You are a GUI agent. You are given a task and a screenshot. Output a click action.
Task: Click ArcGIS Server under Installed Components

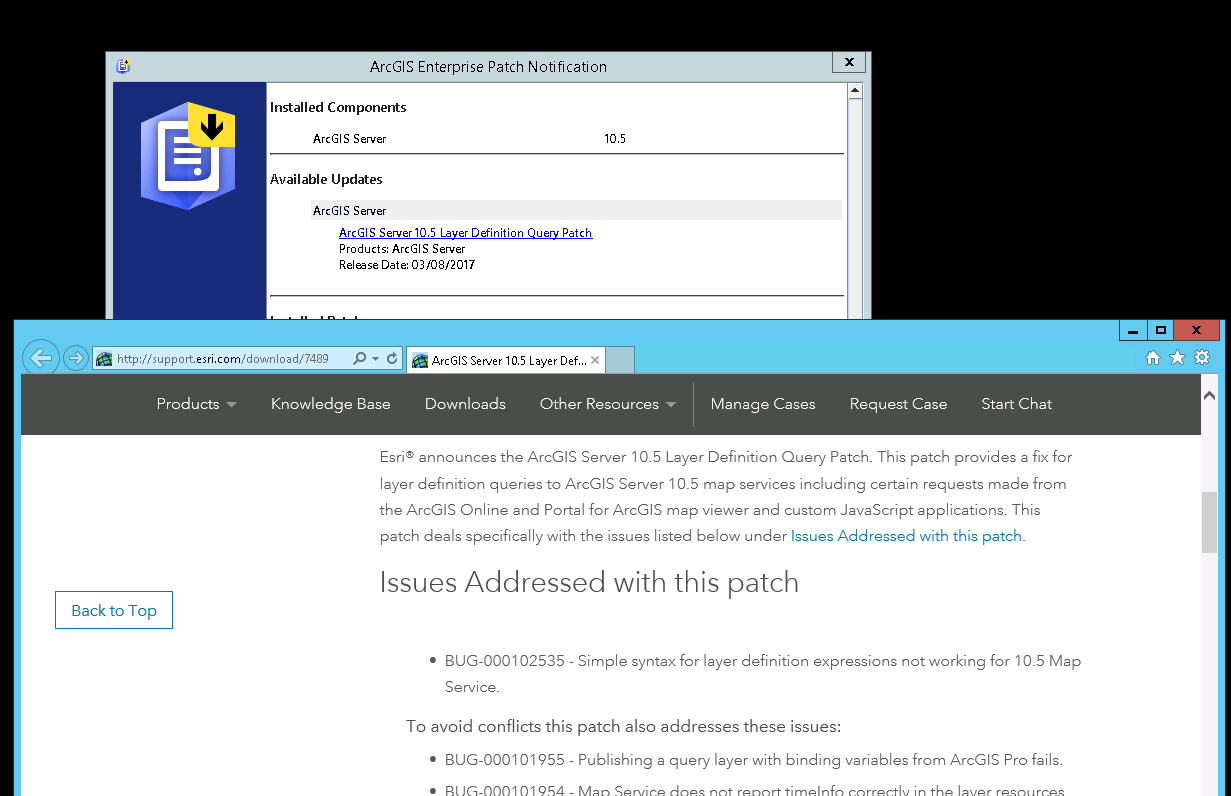(349, 139)
